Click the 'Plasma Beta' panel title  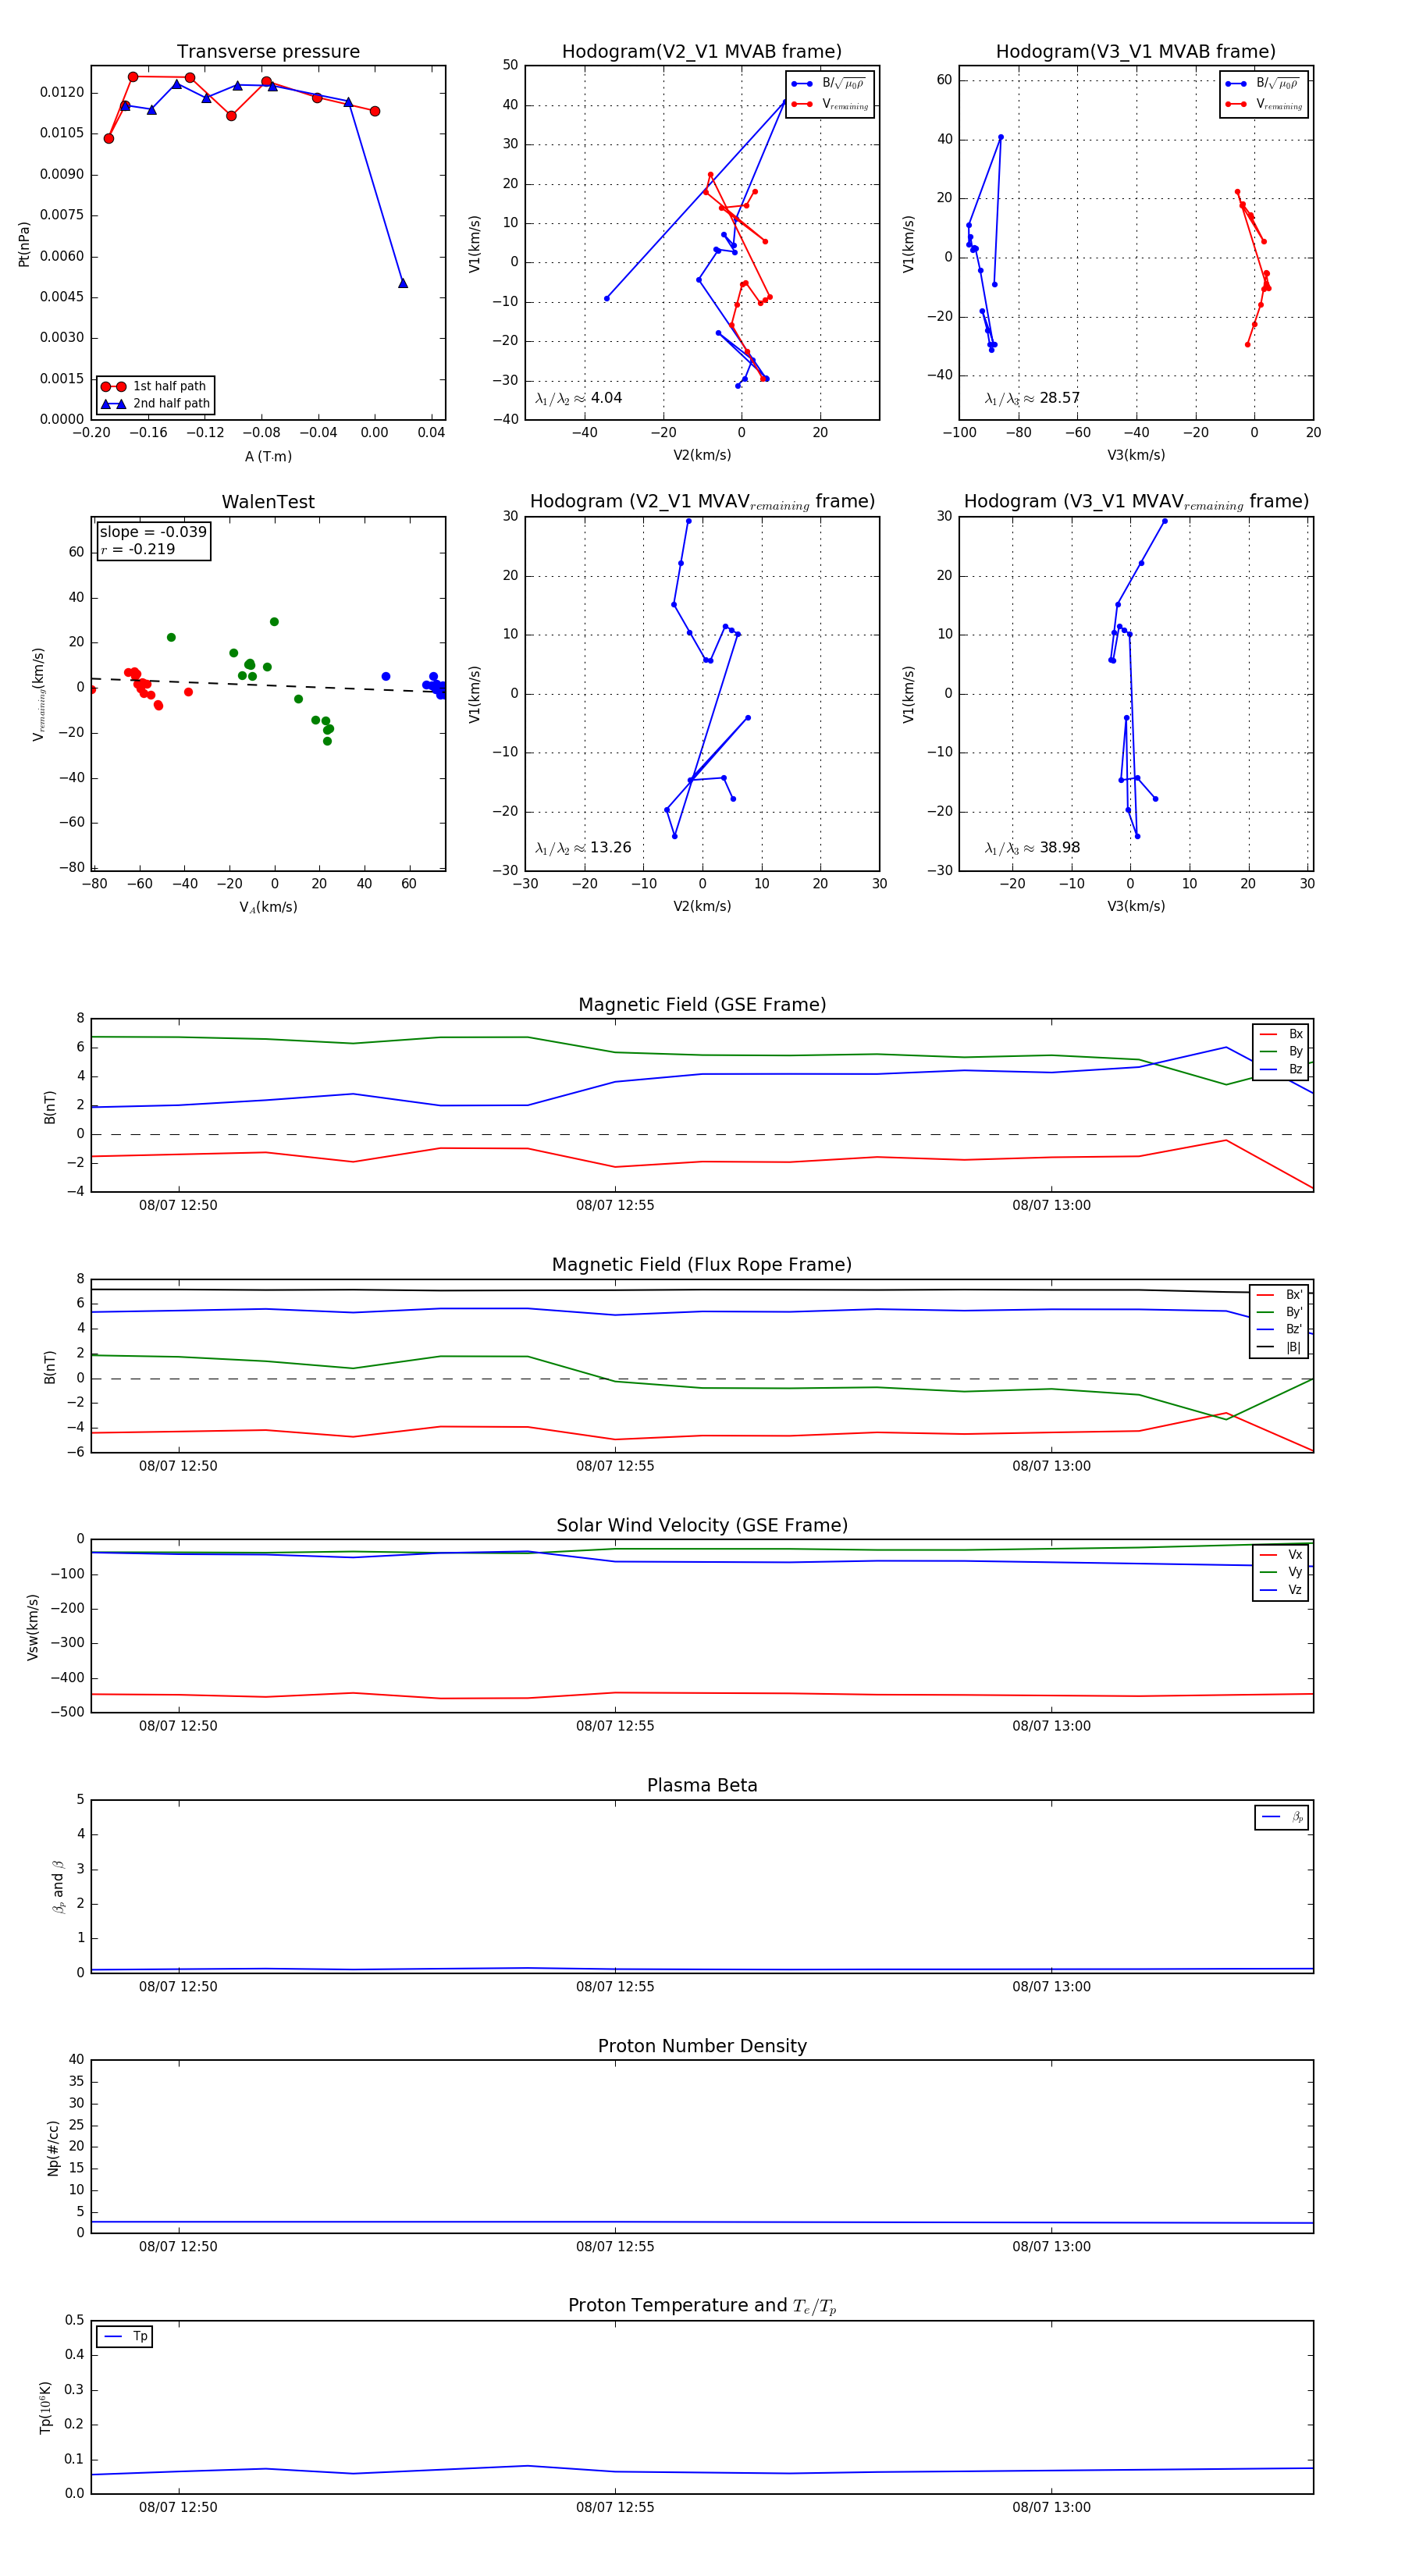(702, 1785)
